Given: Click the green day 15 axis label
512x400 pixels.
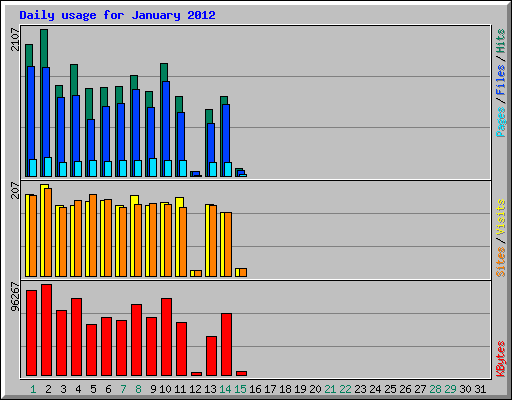Looking at the screenshot, I should coord(240,389).
